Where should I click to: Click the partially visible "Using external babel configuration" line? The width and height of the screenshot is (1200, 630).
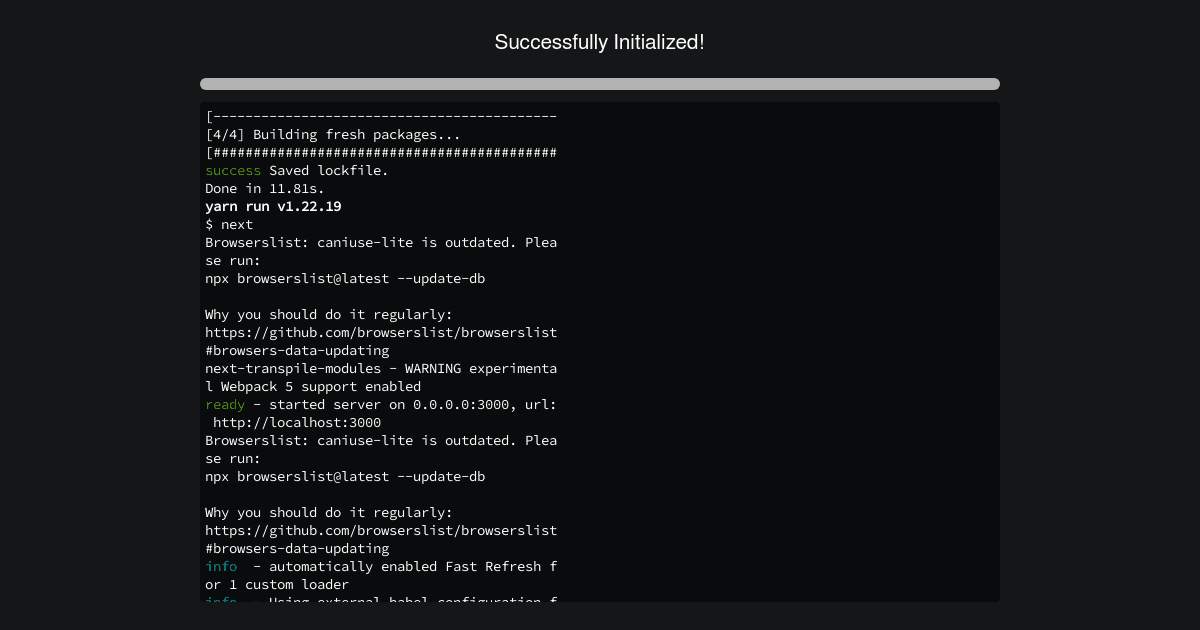tap(381, 598)
